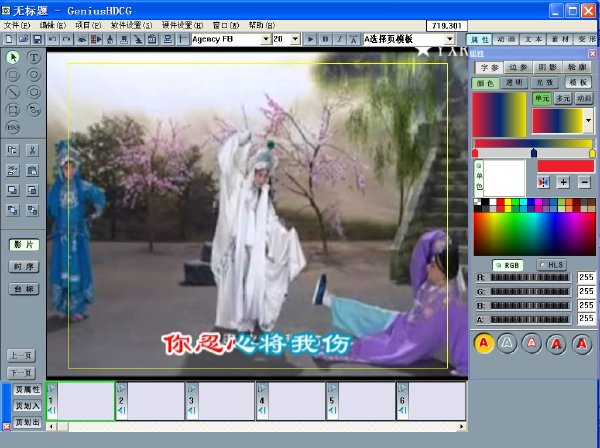Open the 窗口 (W) menu
The width and height of the screenshot is (600, 448).
(x=226, y=25)
